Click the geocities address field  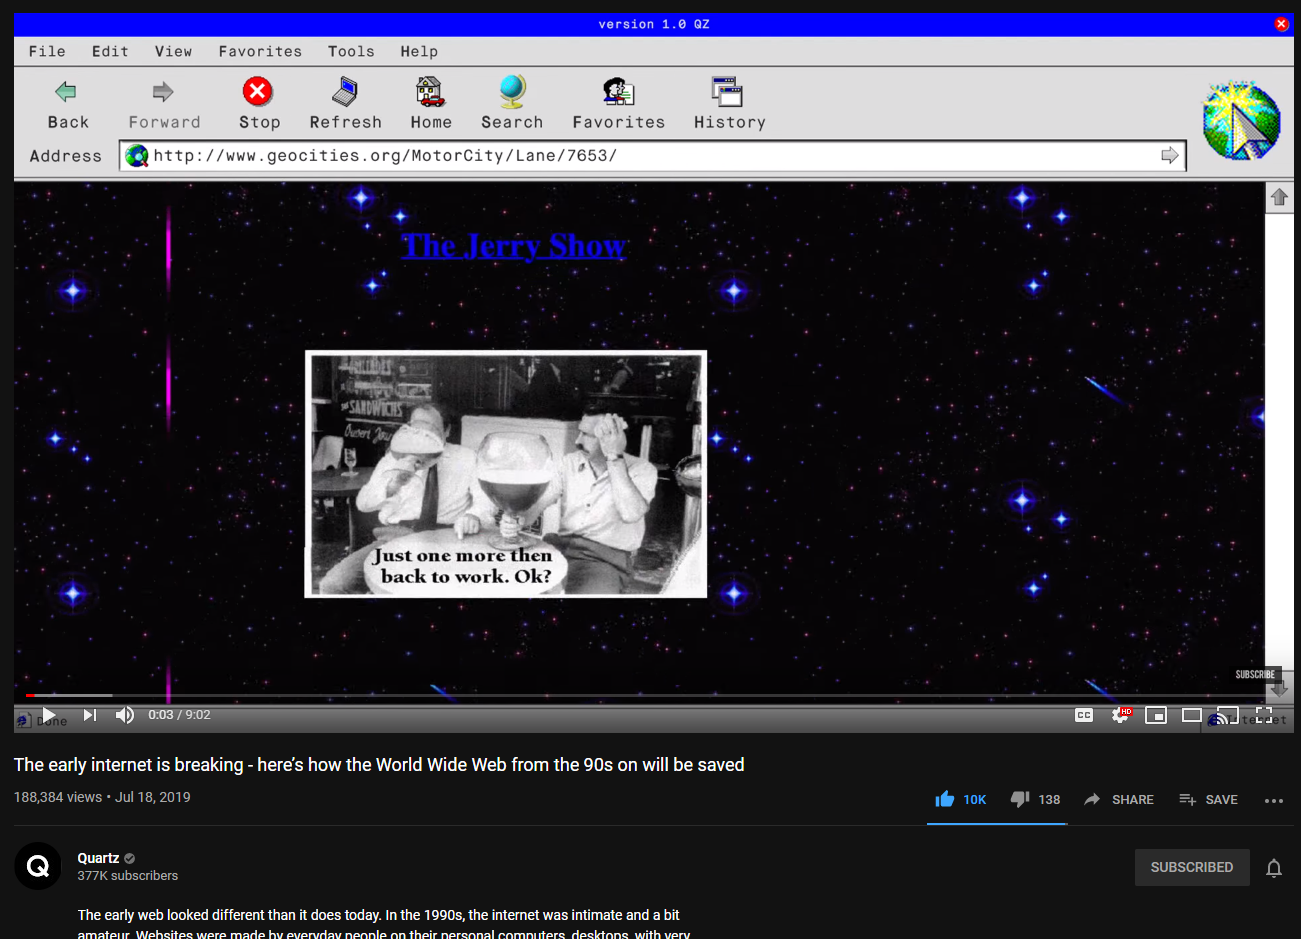(652, 156)
